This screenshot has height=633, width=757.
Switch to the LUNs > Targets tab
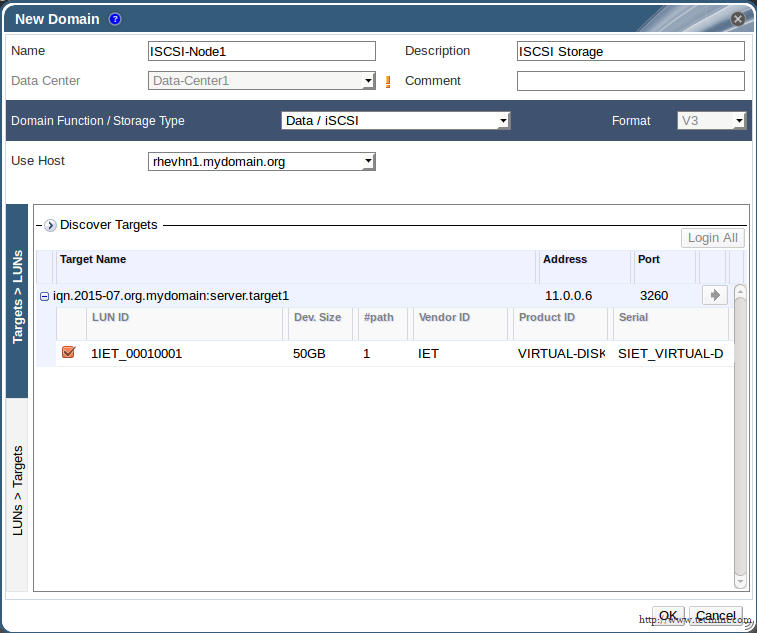(x=17, y=492)
